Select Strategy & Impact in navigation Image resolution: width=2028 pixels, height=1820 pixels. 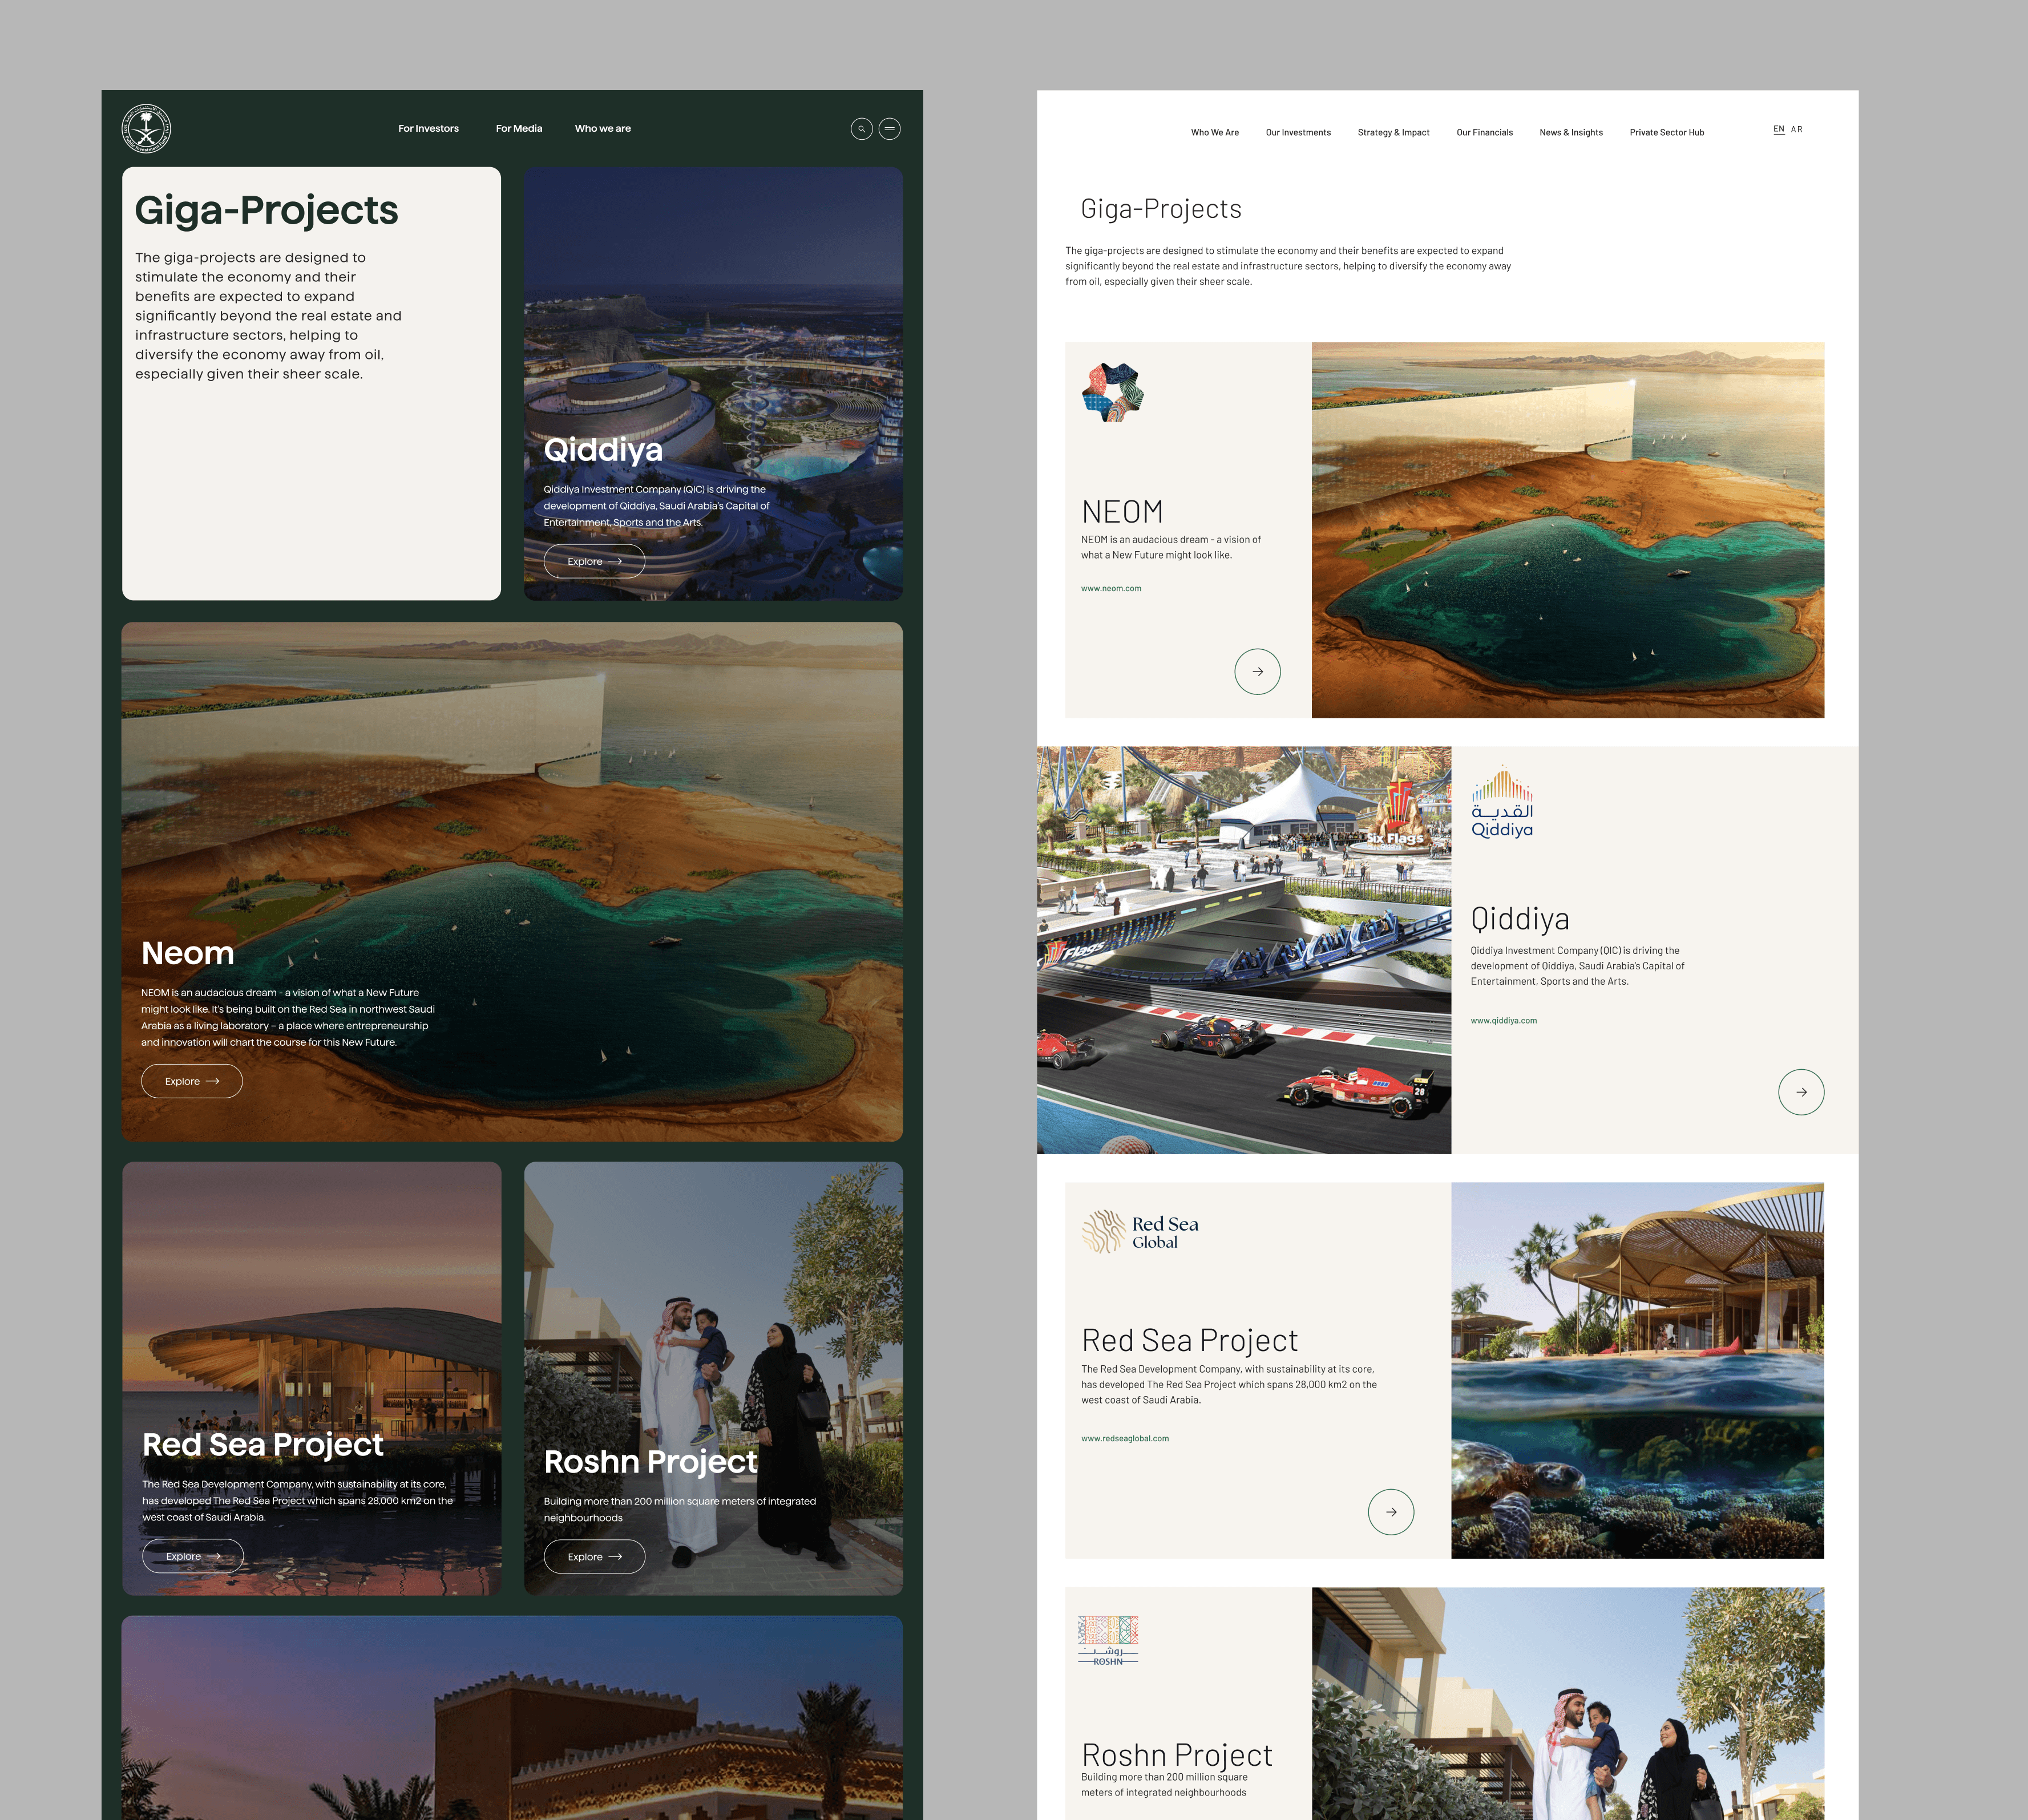pyautogui.click(x=1393, y=133)
